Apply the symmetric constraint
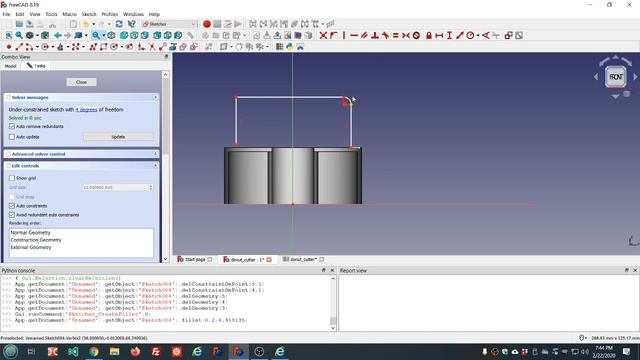The width and height of the screenshot is (640, 360). pyautogui.click(x=406, y=36)
